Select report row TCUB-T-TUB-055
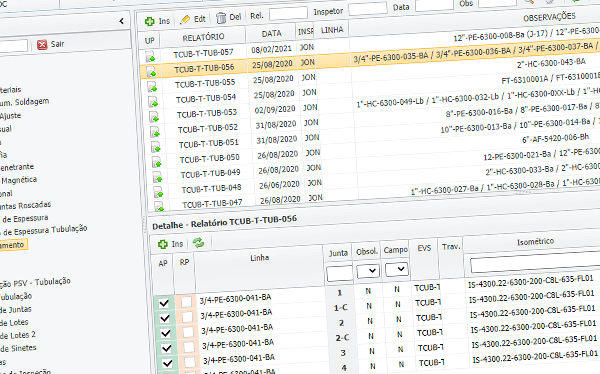 click(x=205, y=84)
